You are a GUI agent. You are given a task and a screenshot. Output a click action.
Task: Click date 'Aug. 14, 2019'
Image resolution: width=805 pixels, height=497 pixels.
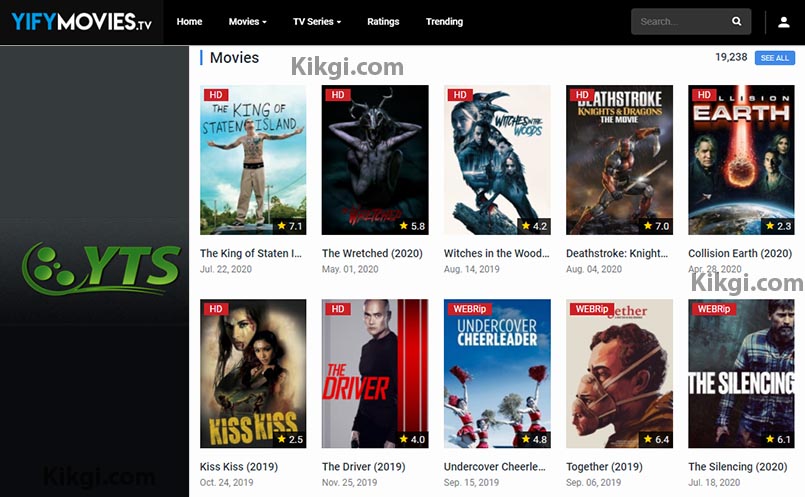click(472, 269)
